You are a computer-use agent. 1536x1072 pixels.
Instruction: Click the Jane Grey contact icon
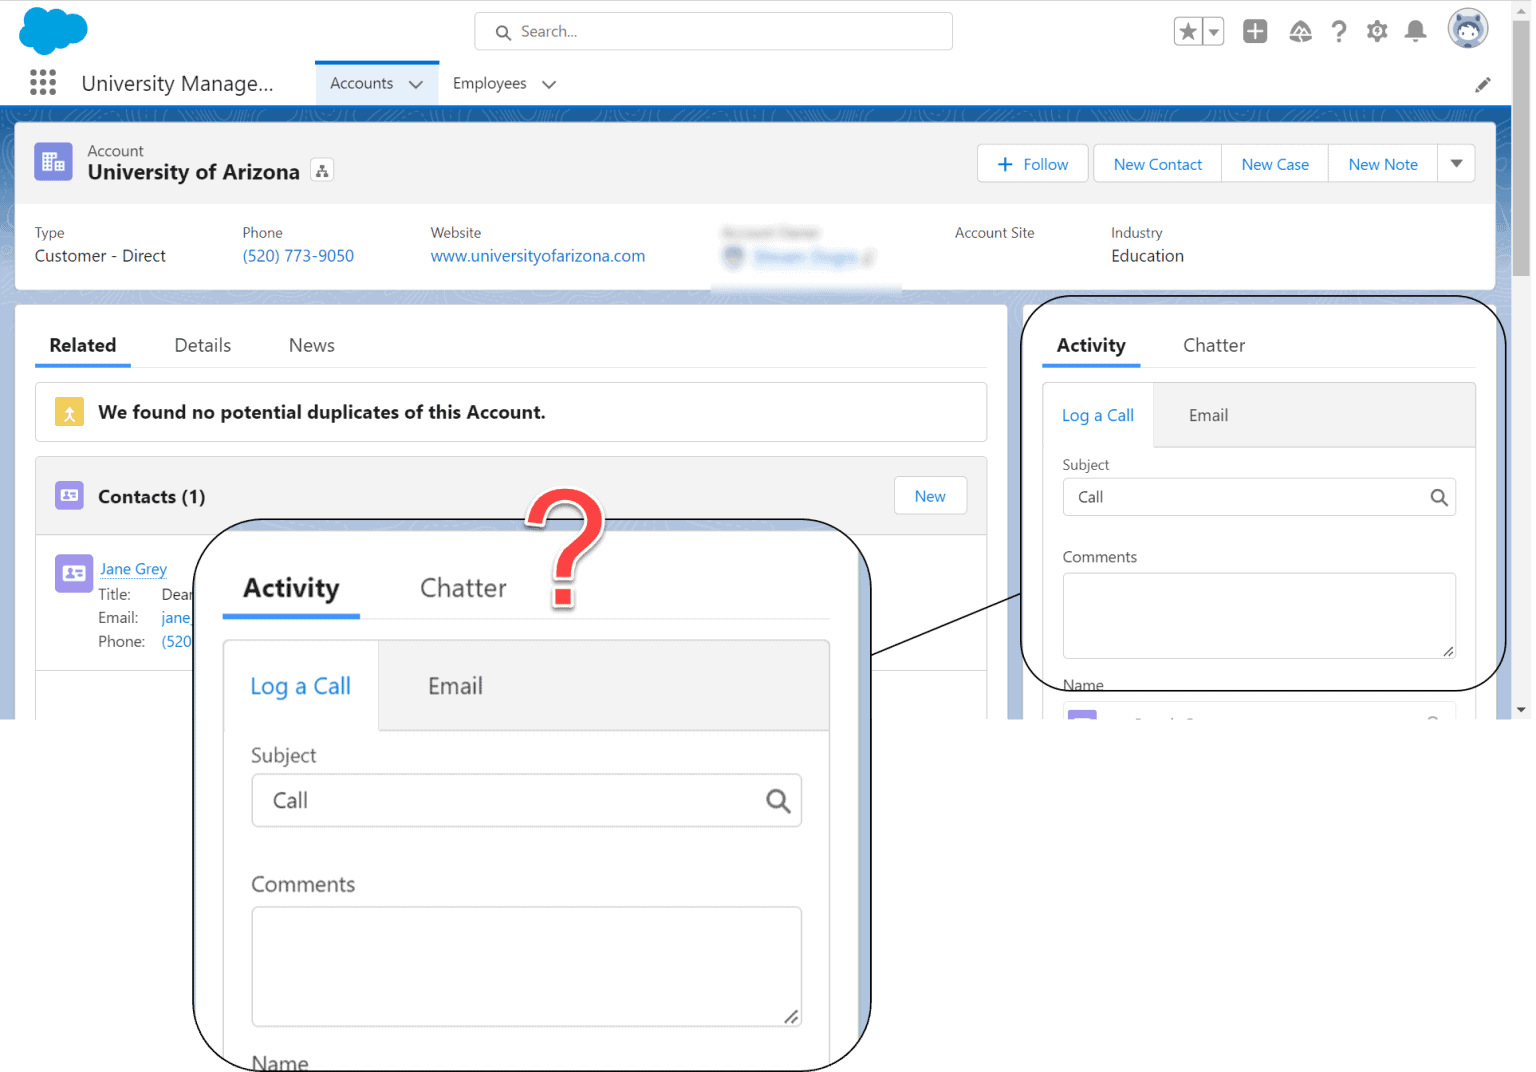tap(74, 573)
